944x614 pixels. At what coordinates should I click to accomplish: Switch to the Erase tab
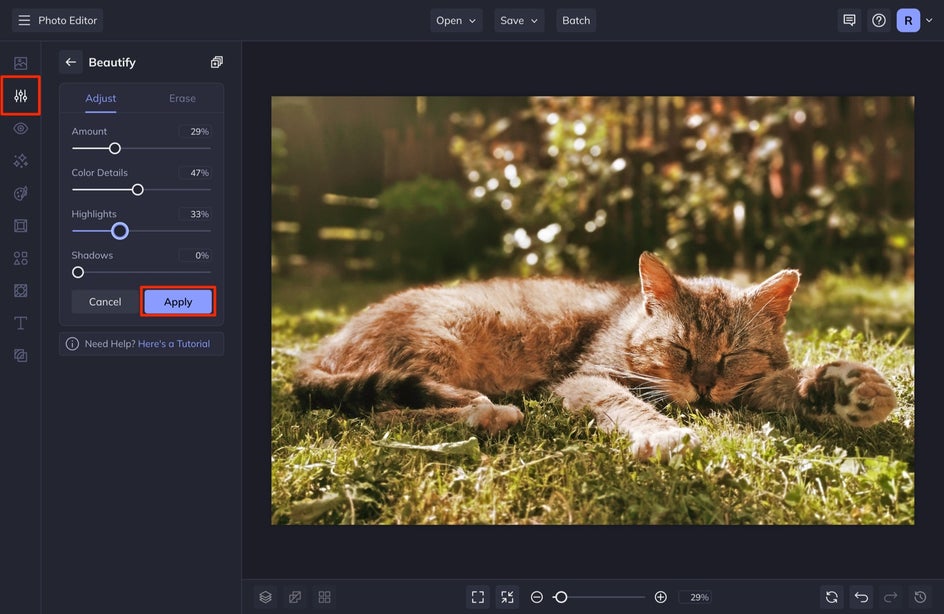click(182, 98)
